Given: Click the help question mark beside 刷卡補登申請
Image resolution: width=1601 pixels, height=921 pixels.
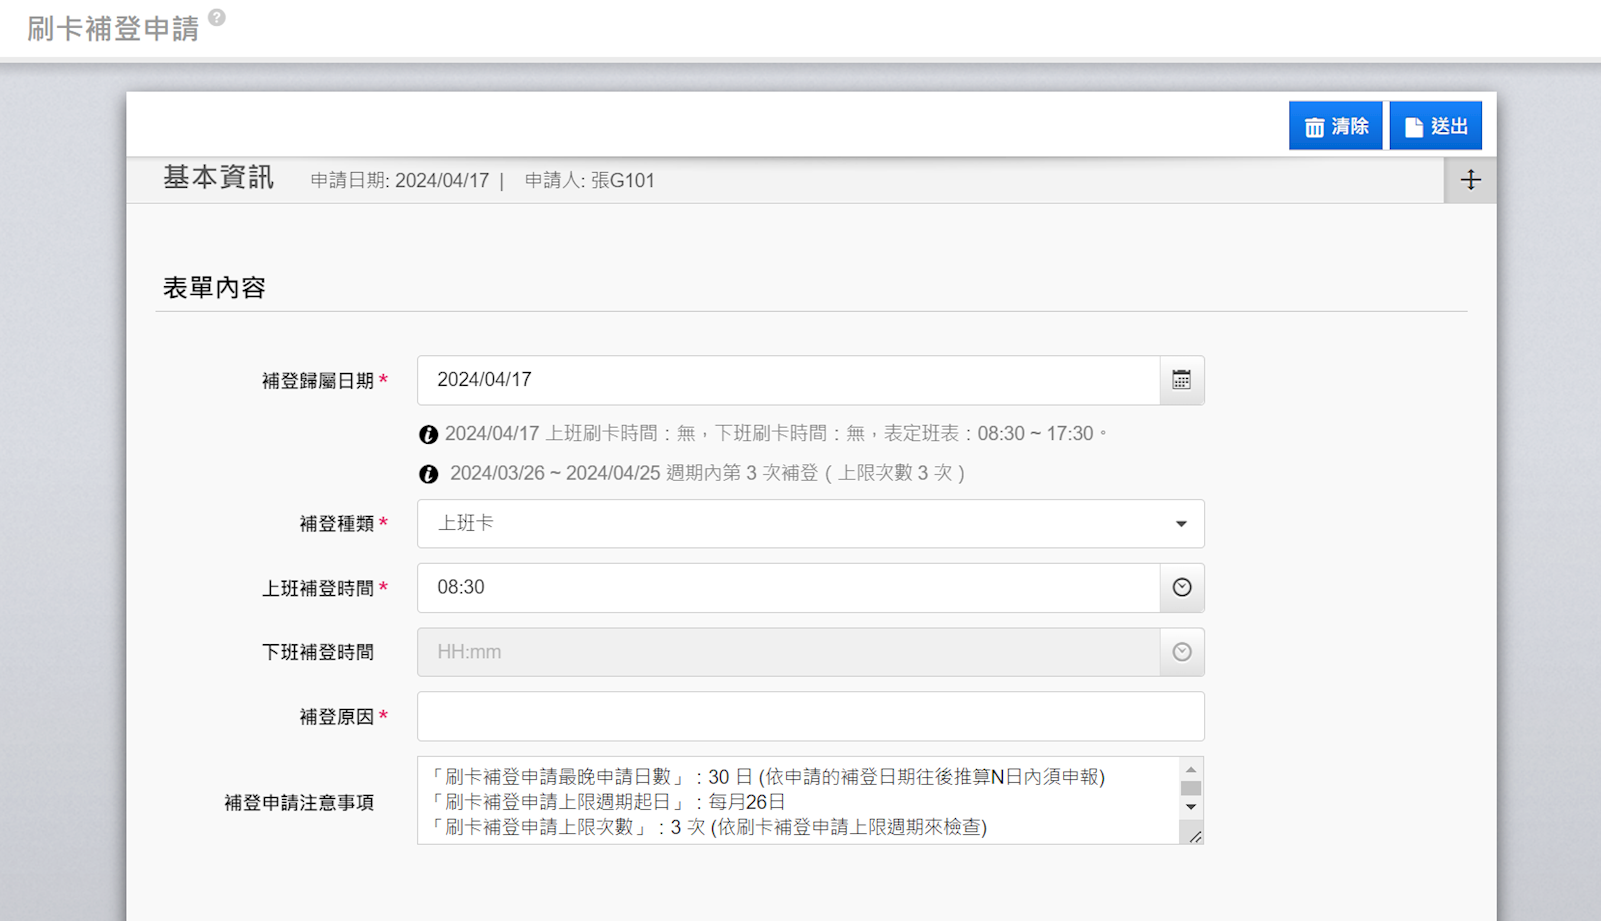Looking at the screenshot, I should click(217, 17).
